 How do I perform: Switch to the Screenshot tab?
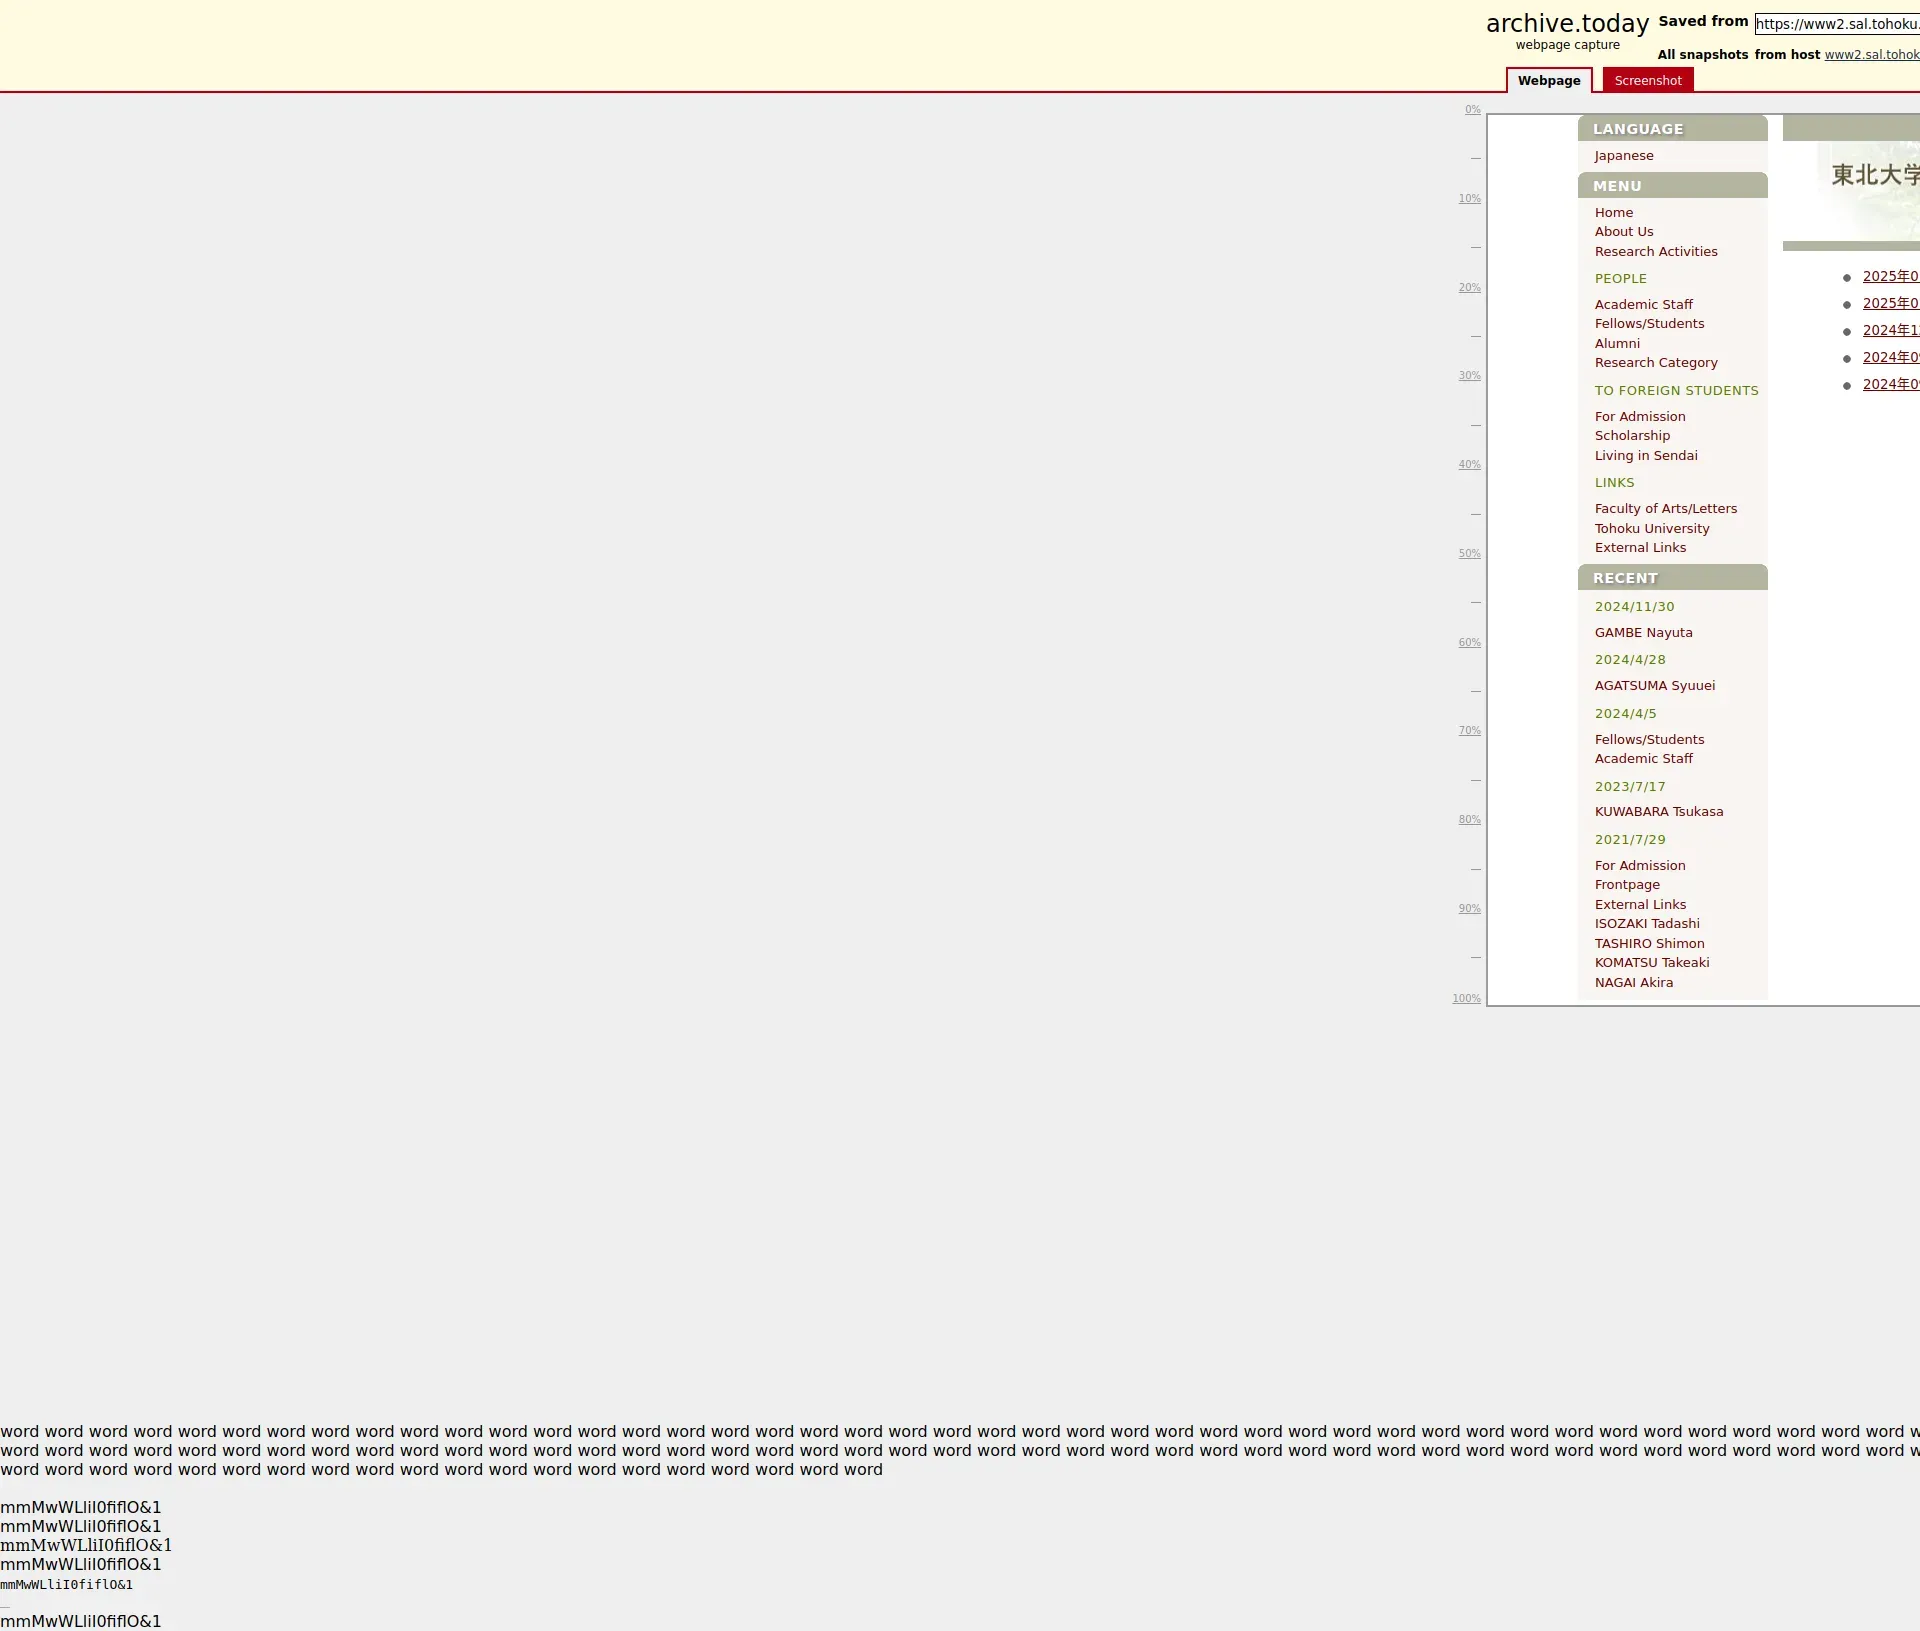[x=1647, y=81]
